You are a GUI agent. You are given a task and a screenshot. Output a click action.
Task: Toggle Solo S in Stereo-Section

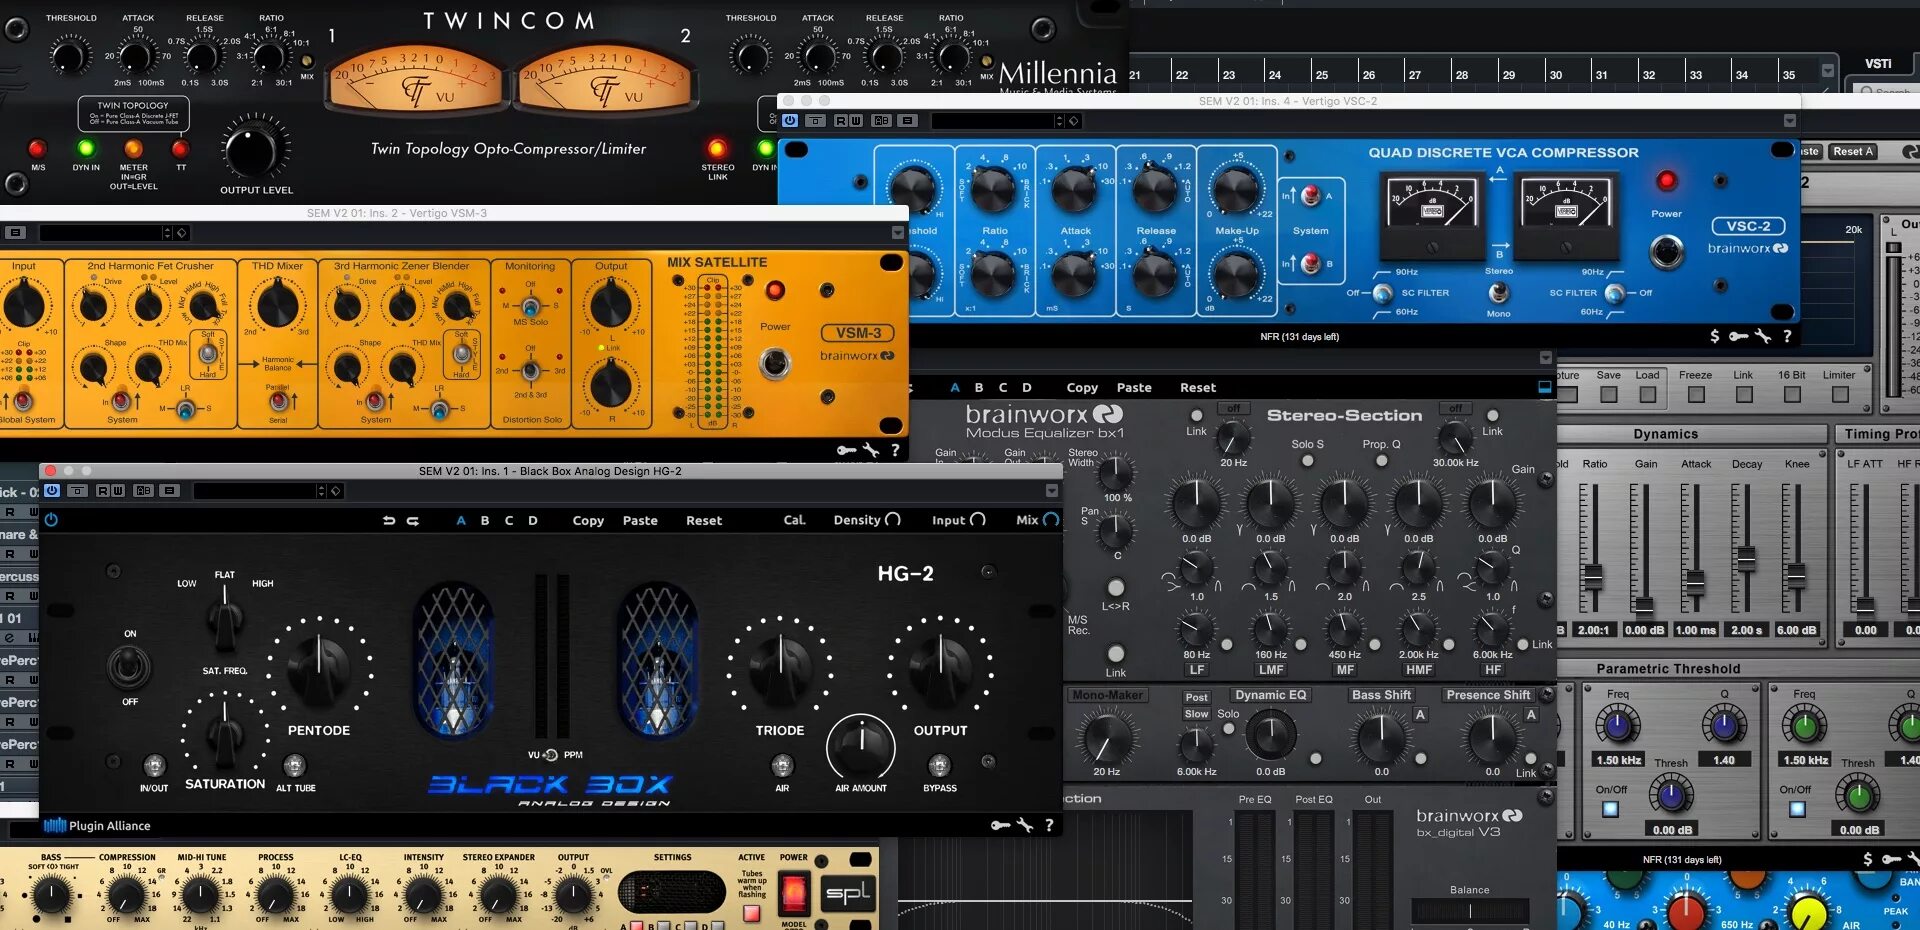click(x=1307, y=461)
